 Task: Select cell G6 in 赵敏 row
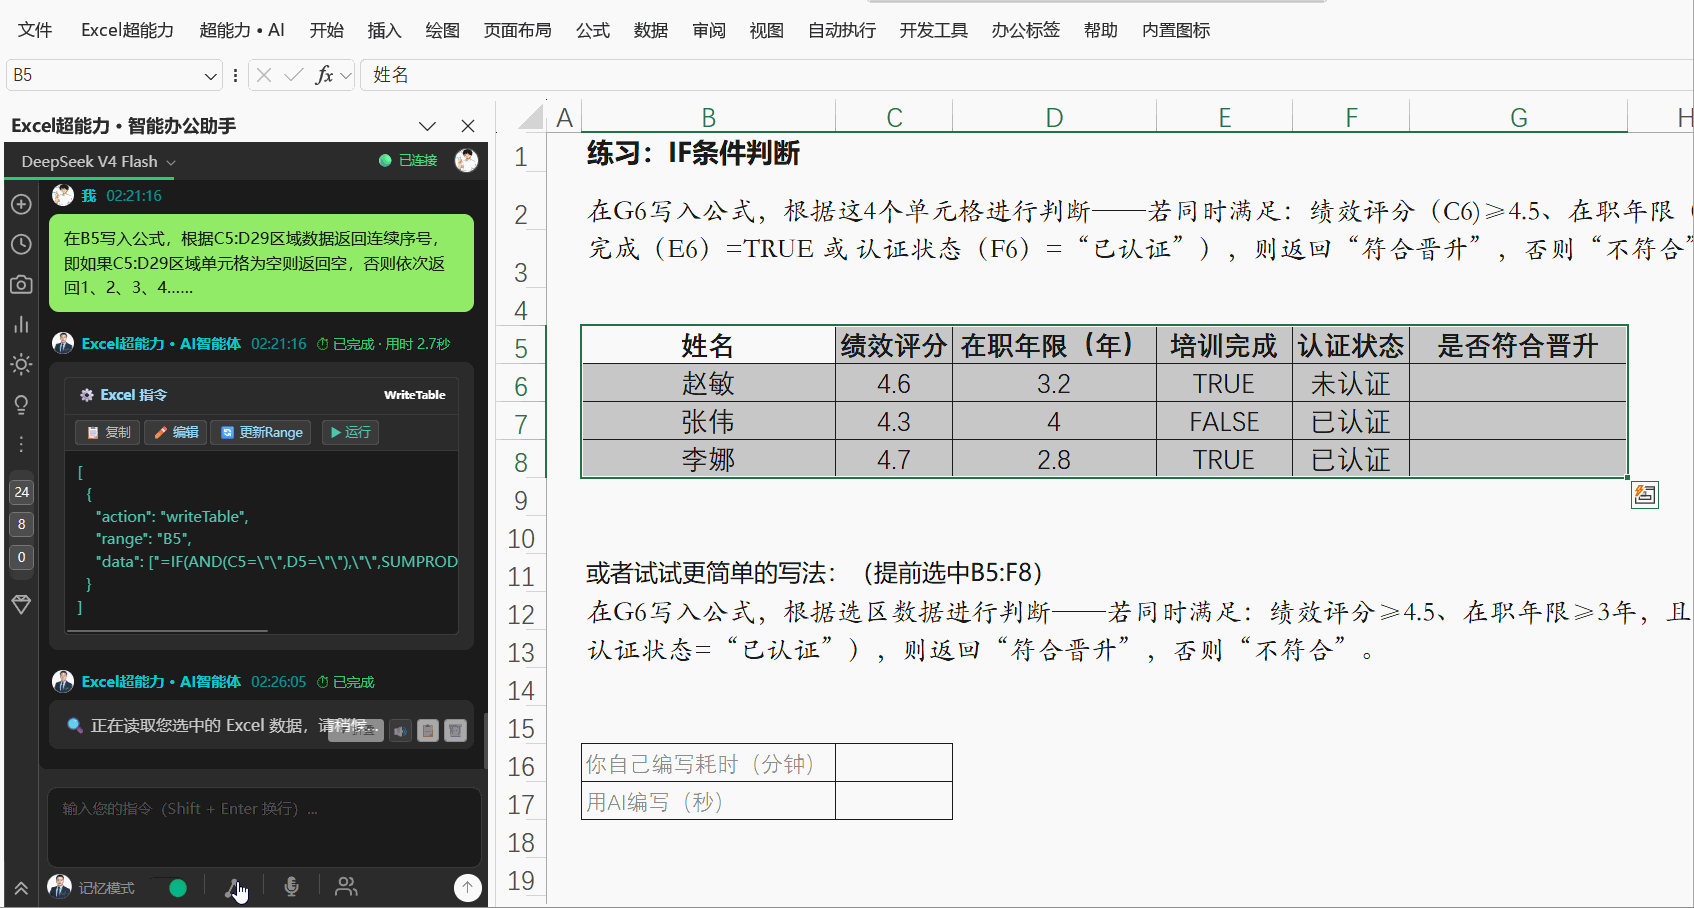pyautogui.click(x=1518, y=384)
